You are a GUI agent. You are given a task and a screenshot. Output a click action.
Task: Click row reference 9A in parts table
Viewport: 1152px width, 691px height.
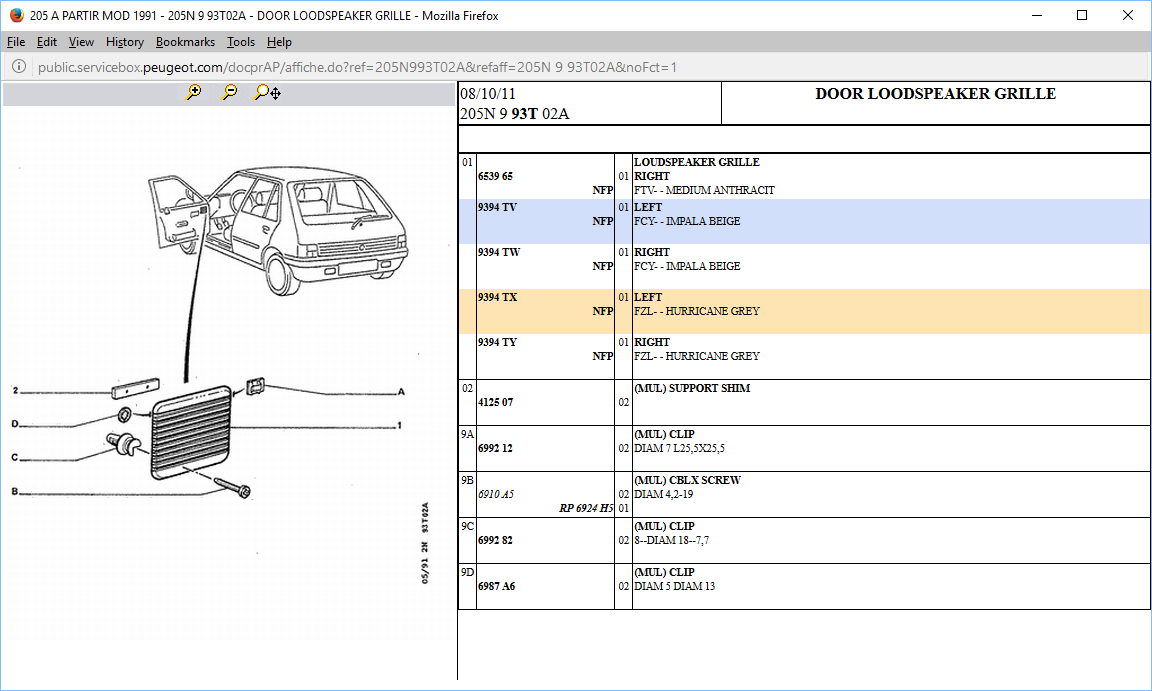pos(467,435)
